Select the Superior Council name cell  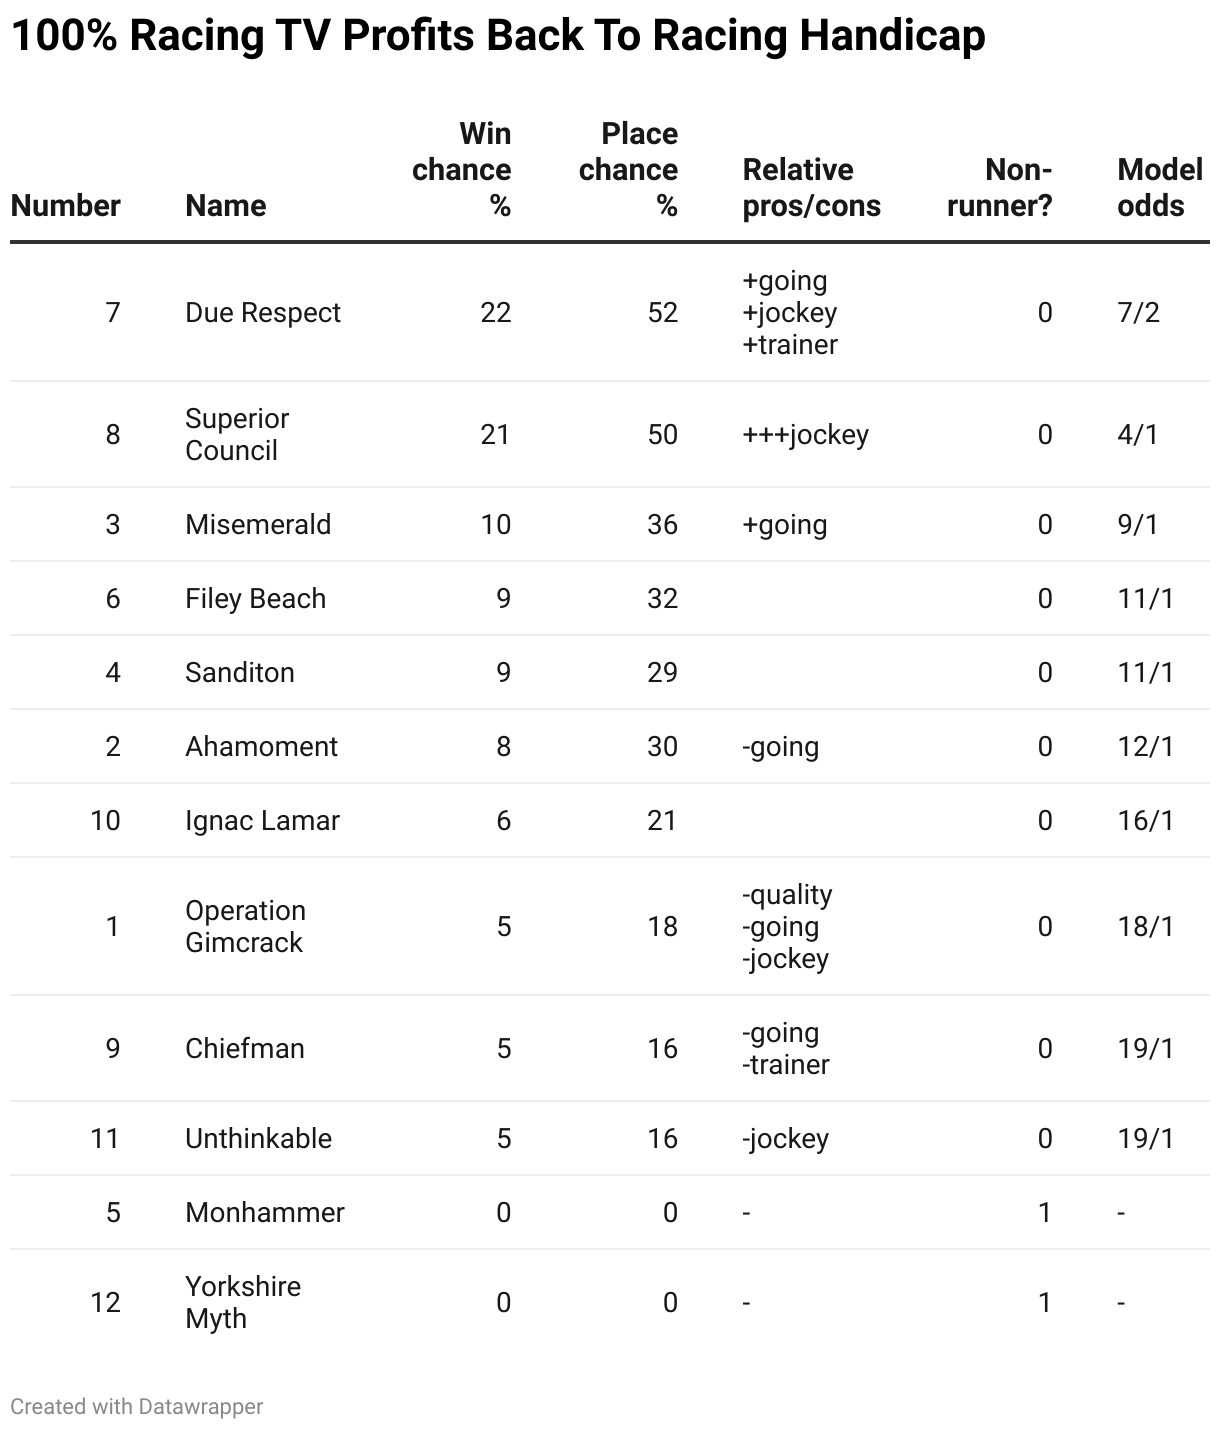click(237, 435)
